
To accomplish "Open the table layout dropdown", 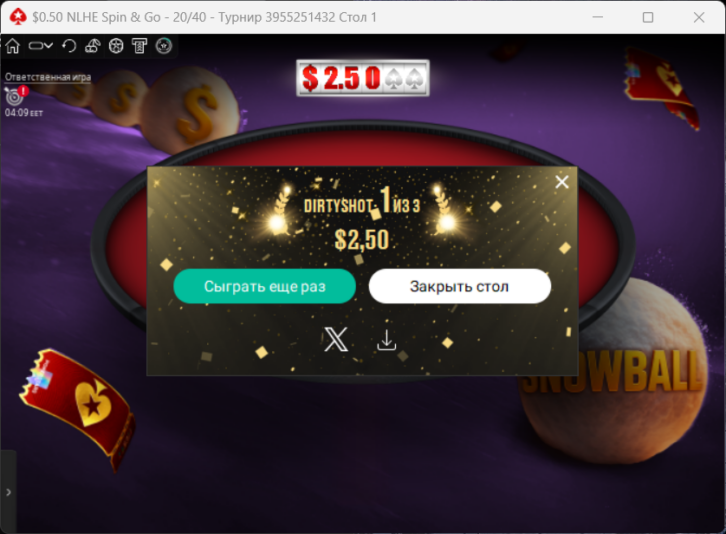I will point(41,46).
